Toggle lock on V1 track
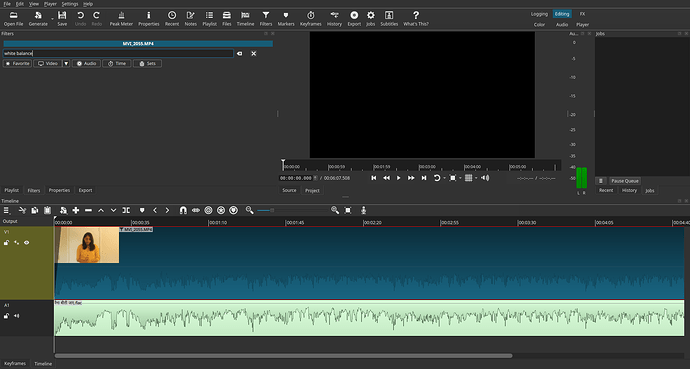Screen dimensions: 690x369 click(7, 243)
